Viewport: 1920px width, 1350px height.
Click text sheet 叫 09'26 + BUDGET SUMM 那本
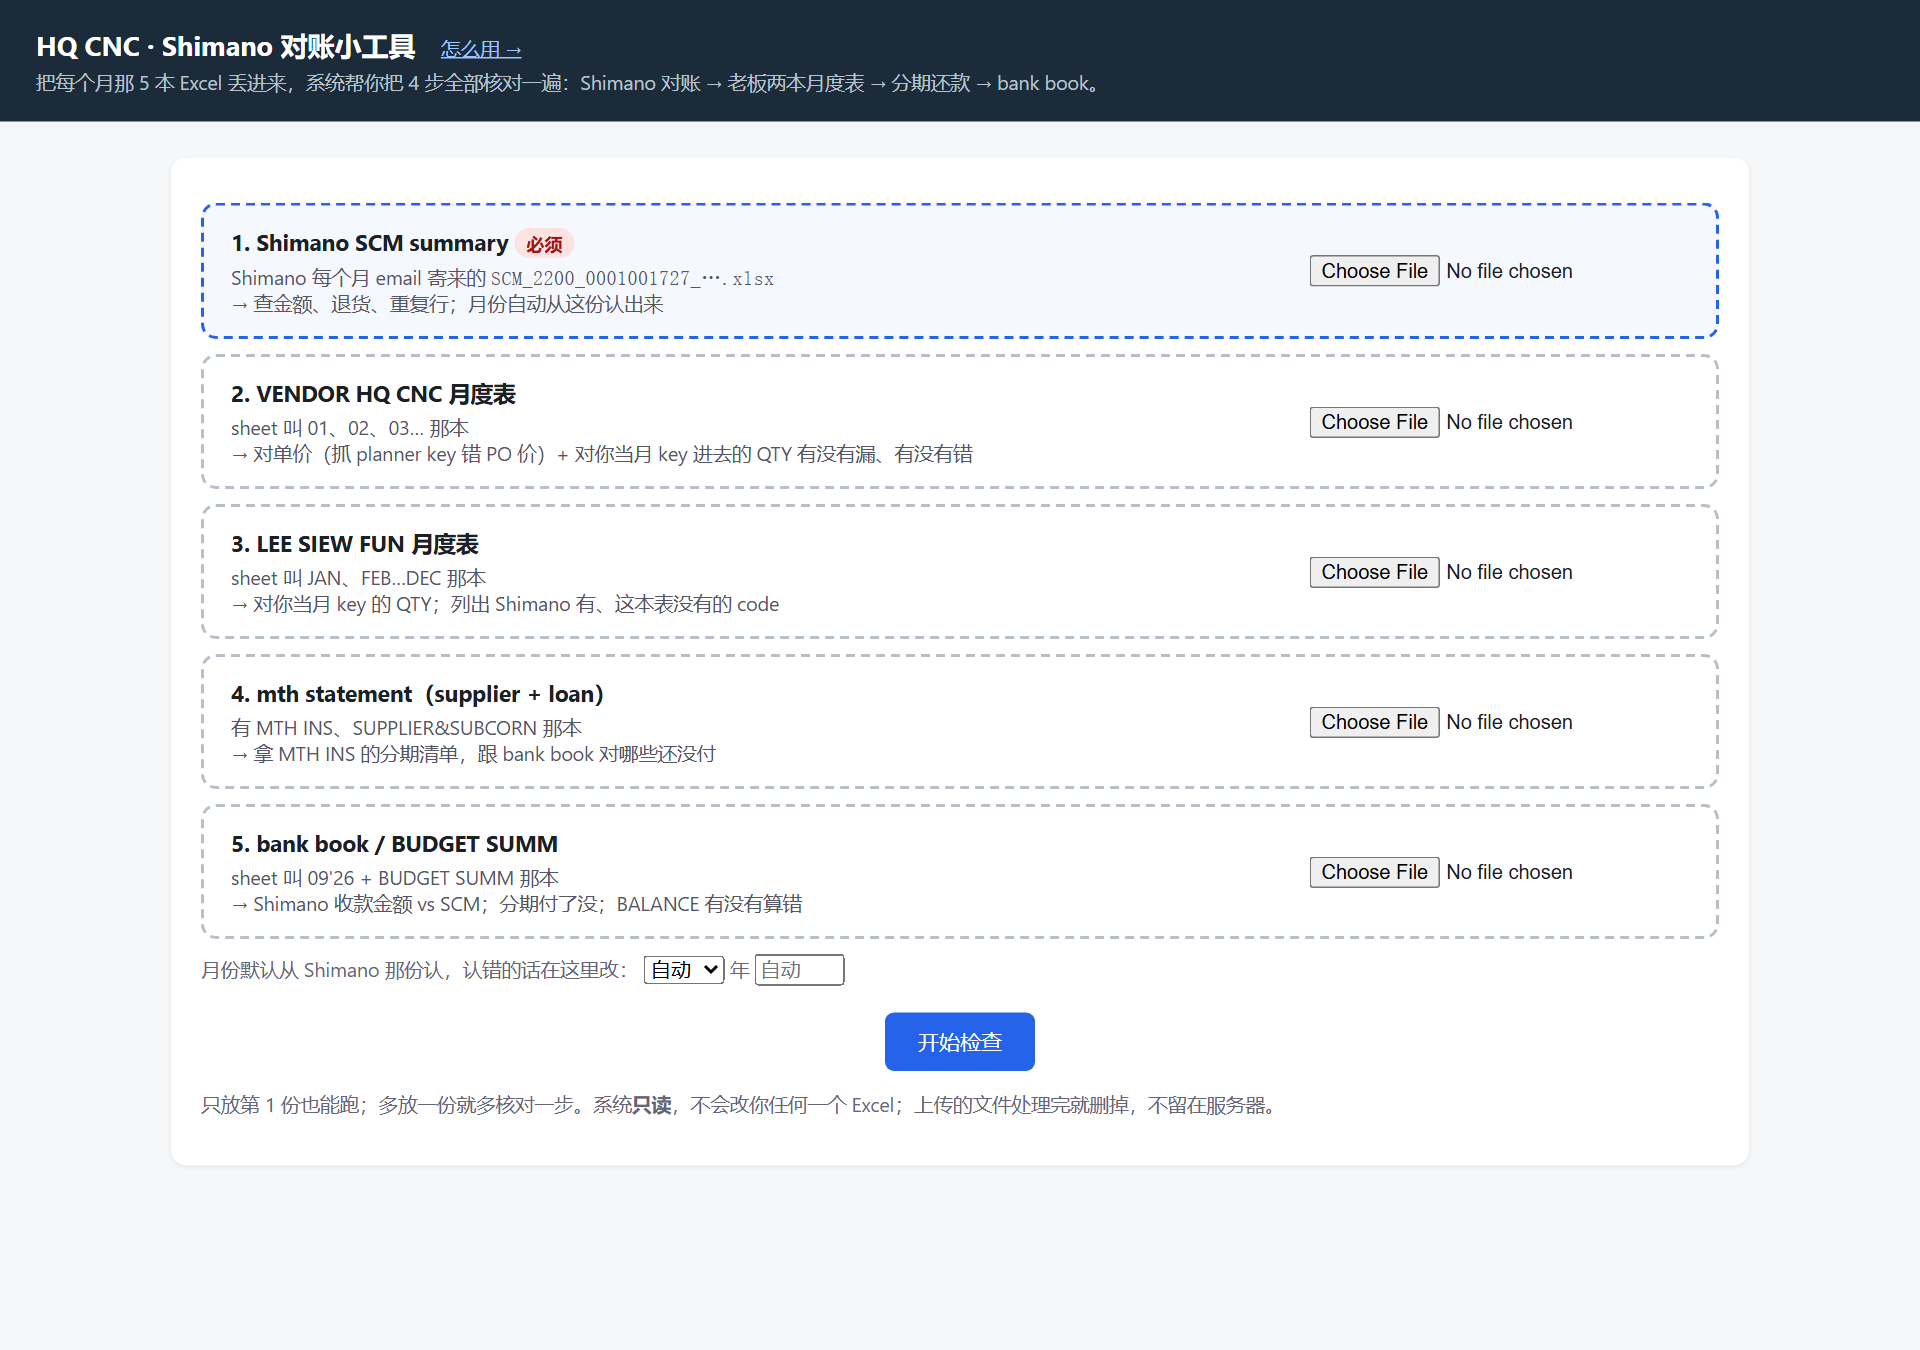[395, 878]
